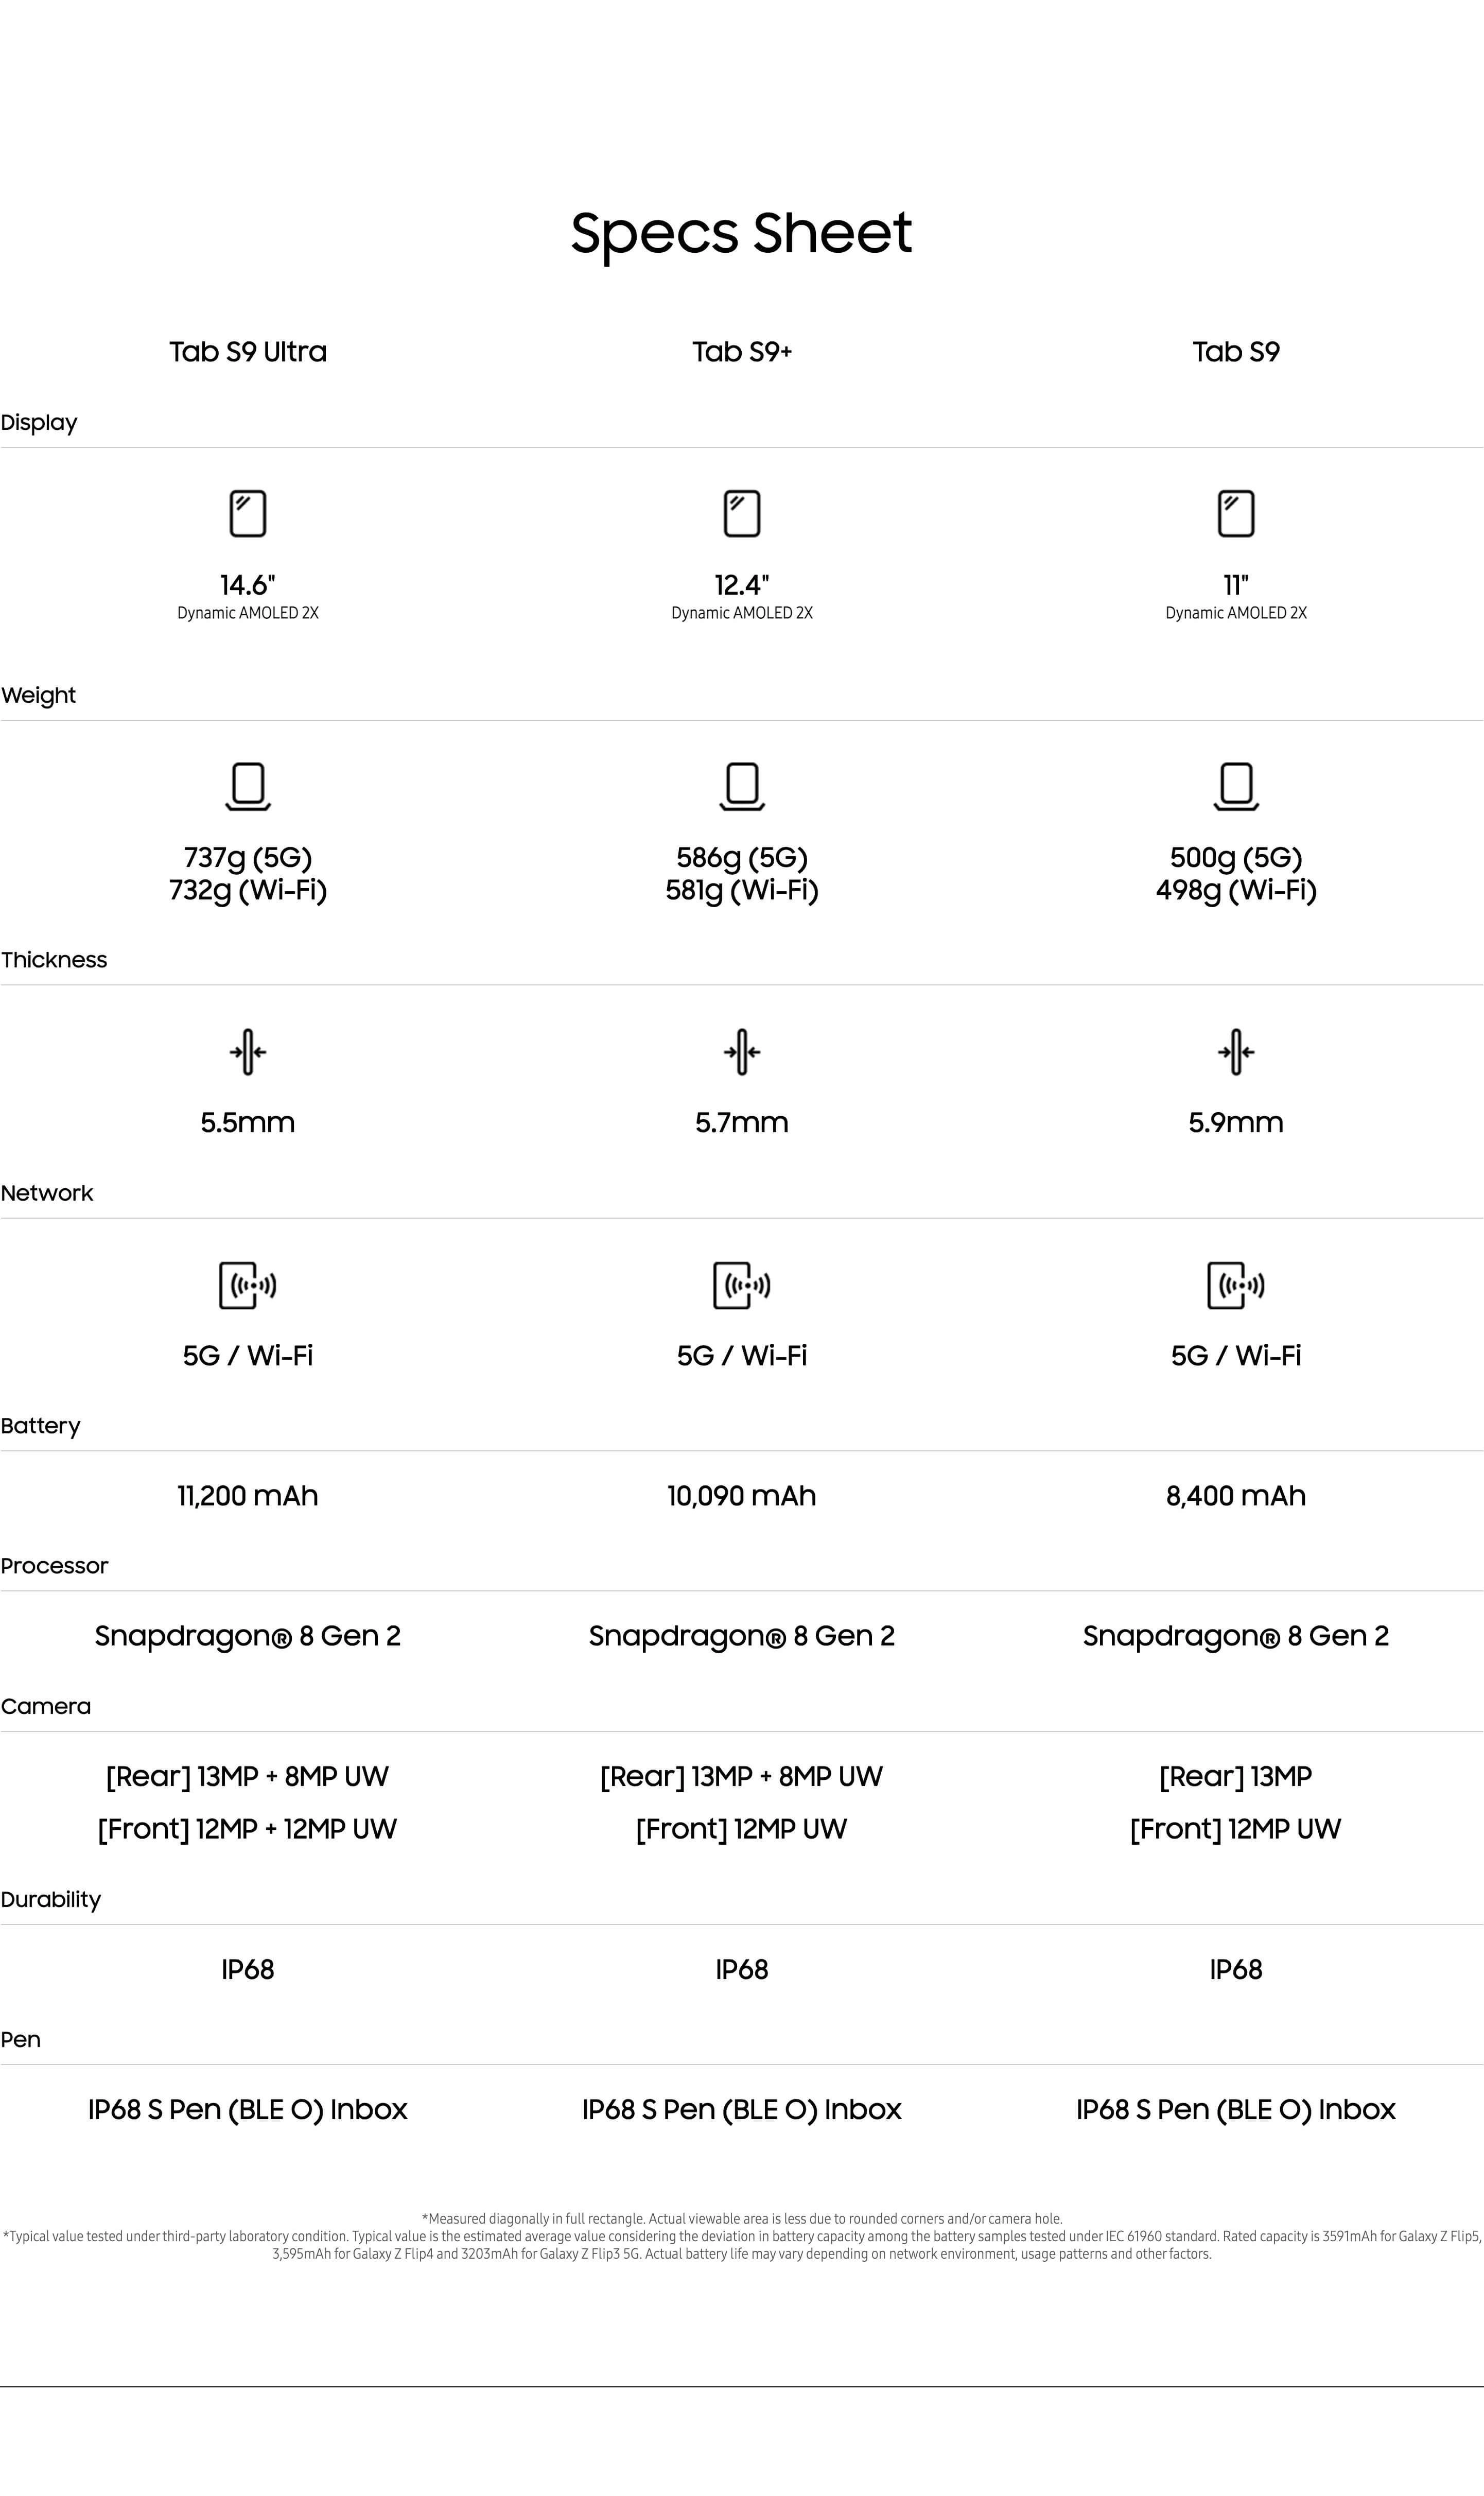Click the weight icon above 737g (5G)

coord(248,786)
